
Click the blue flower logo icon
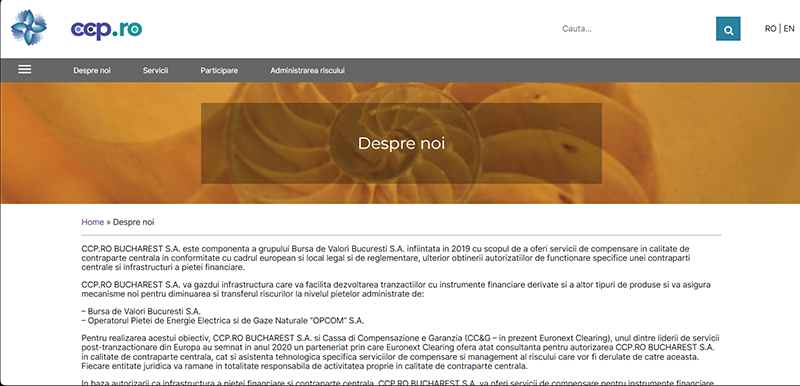pos(29,28)
